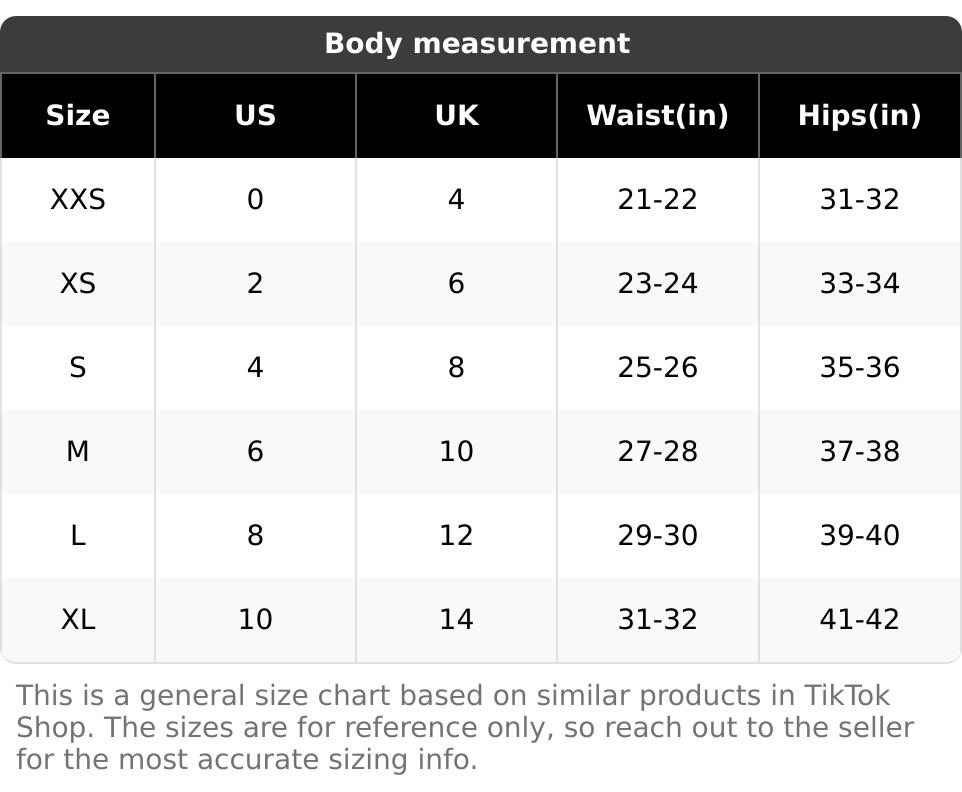
Task: Click the 41-42 hips measurement cell
Action: pyautogui.click(x=859, y=620)
